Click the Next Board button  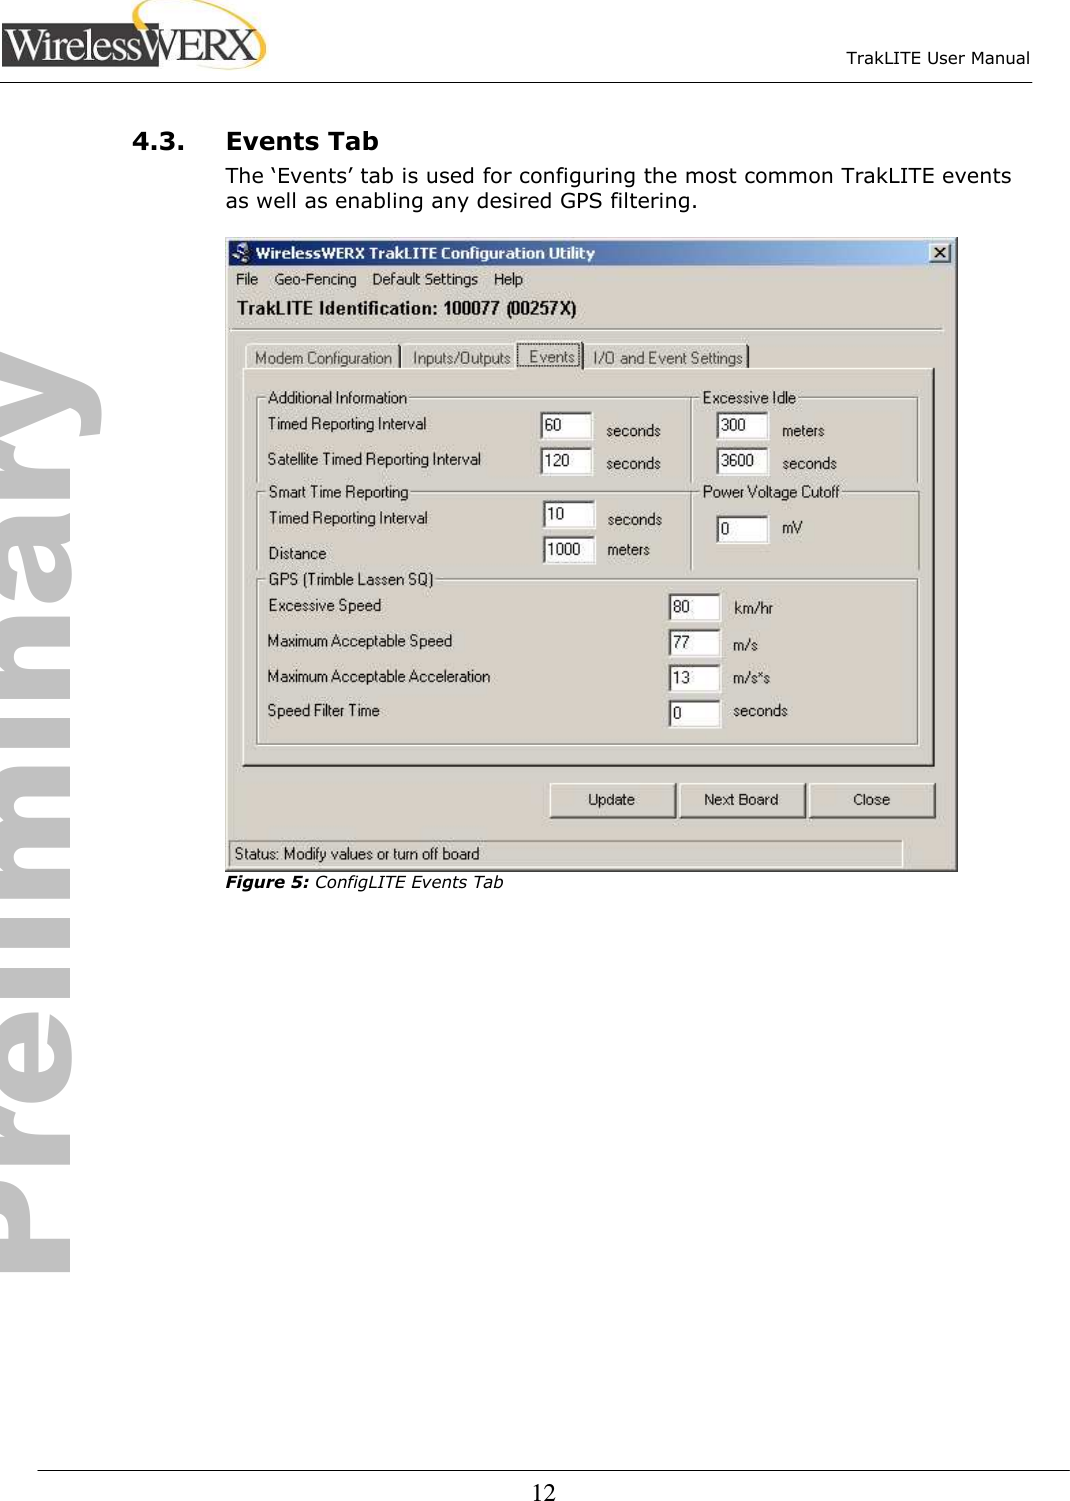(741, 800)
